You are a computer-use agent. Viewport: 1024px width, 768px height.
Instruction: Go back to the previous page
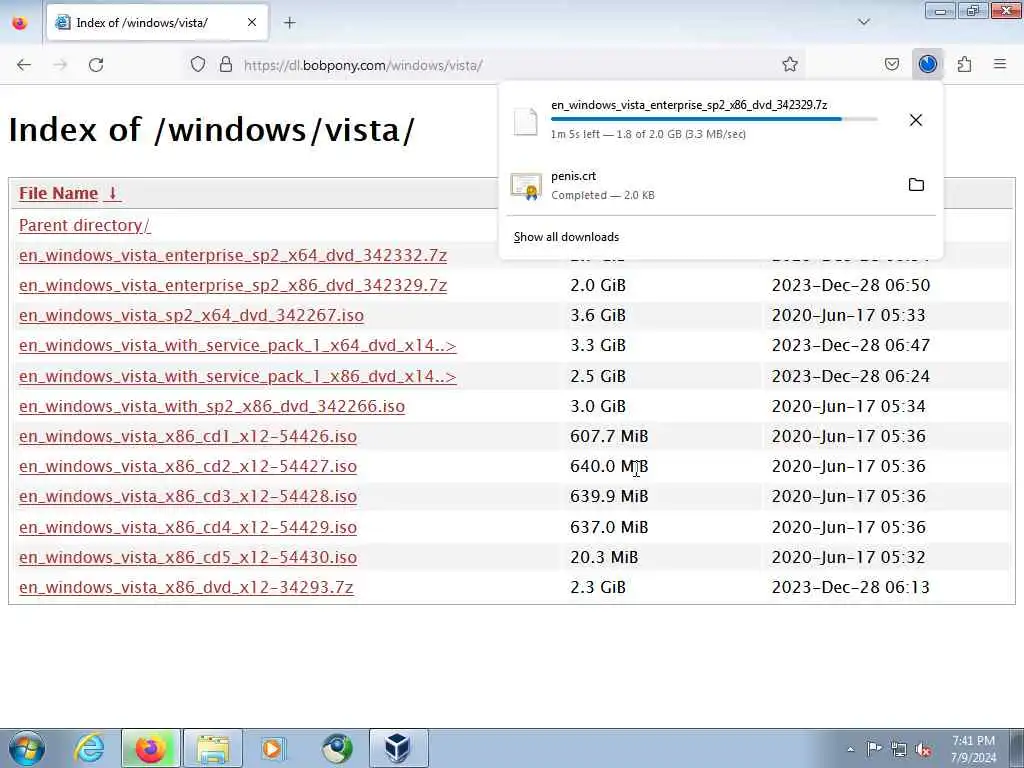coord(24,65)
